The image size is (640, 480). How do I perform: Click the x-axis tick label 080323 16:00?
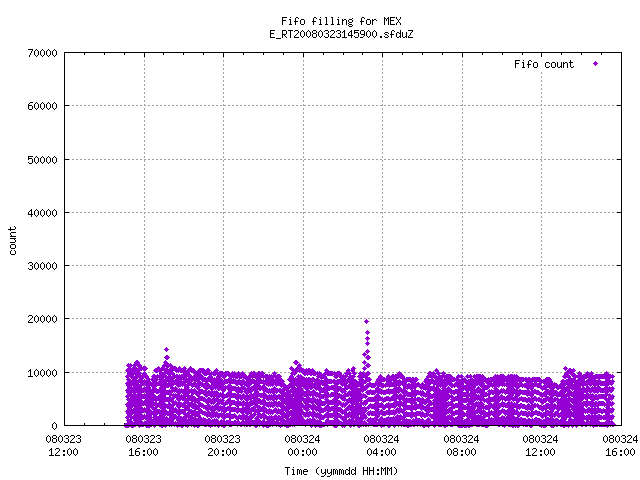143,446
